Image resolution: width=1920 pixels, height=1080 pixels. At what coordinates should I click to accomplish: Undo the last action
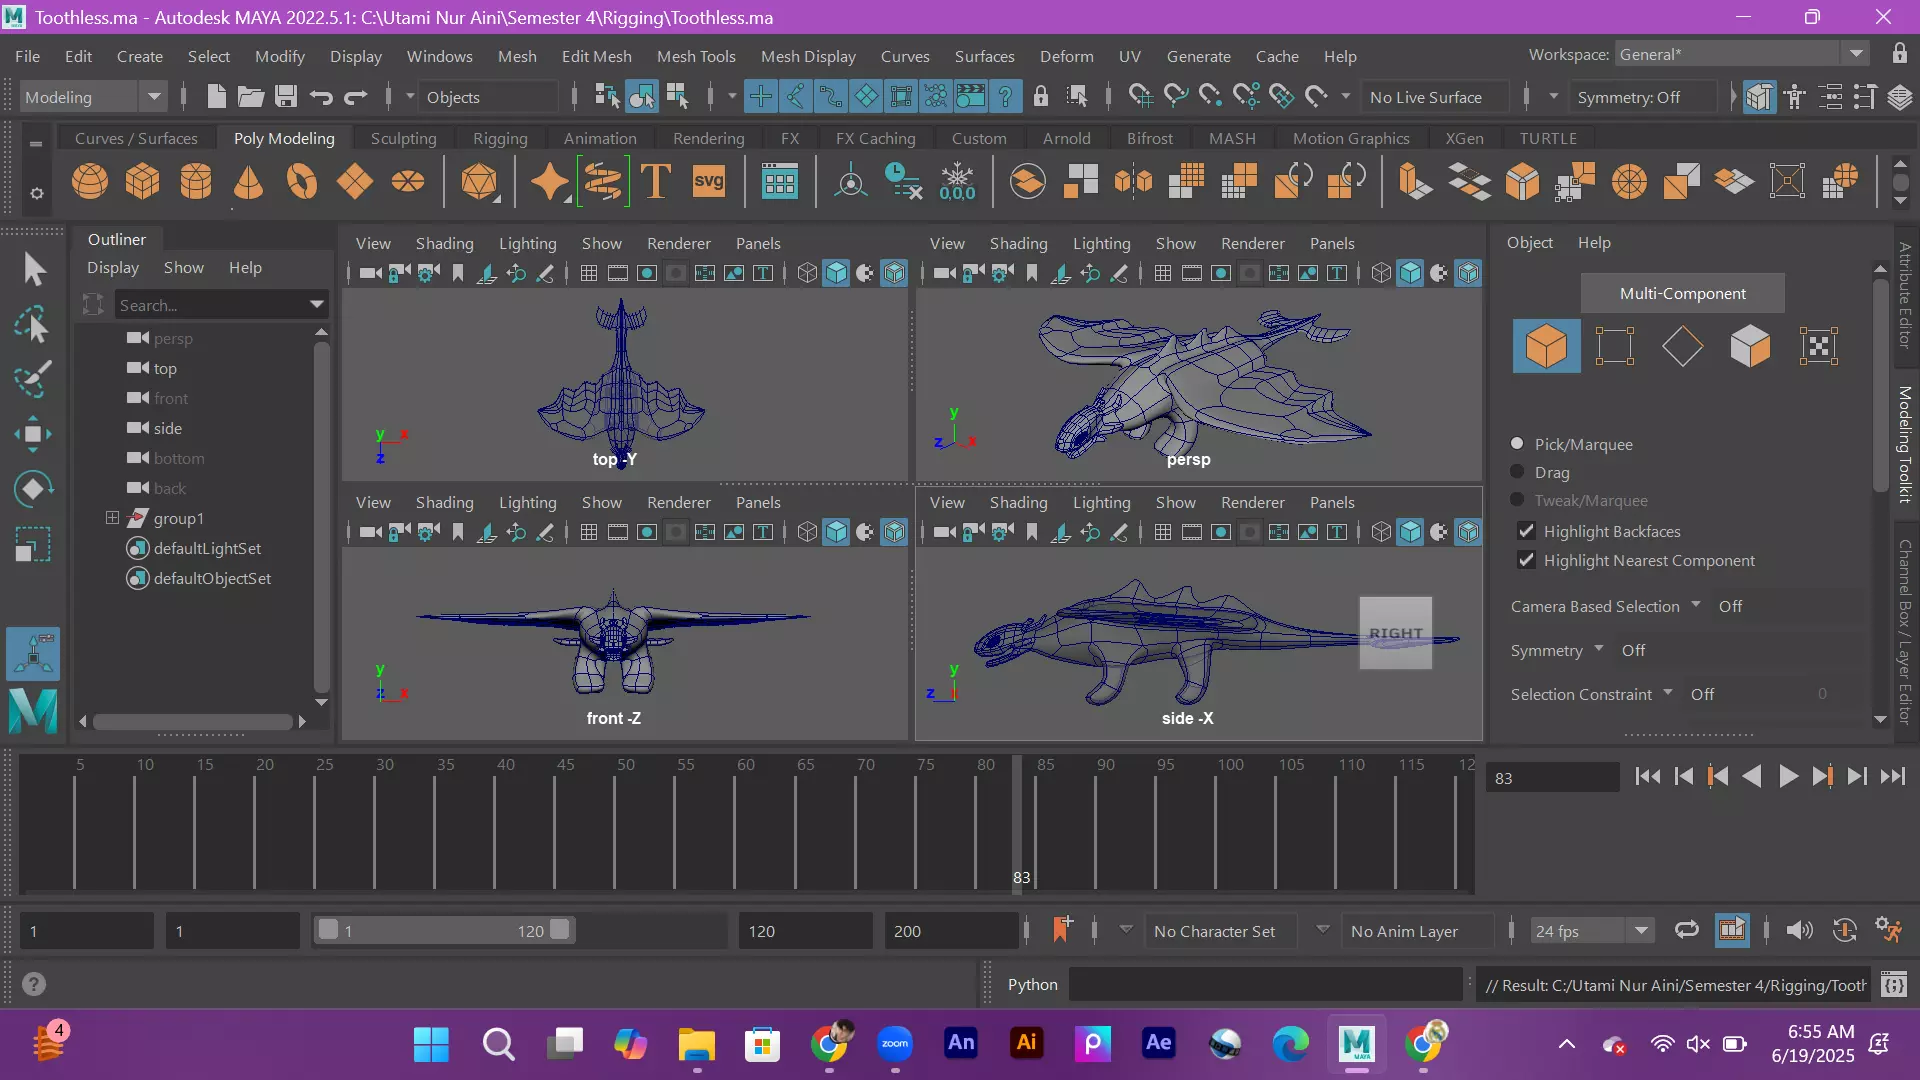(x=321, y=97)
